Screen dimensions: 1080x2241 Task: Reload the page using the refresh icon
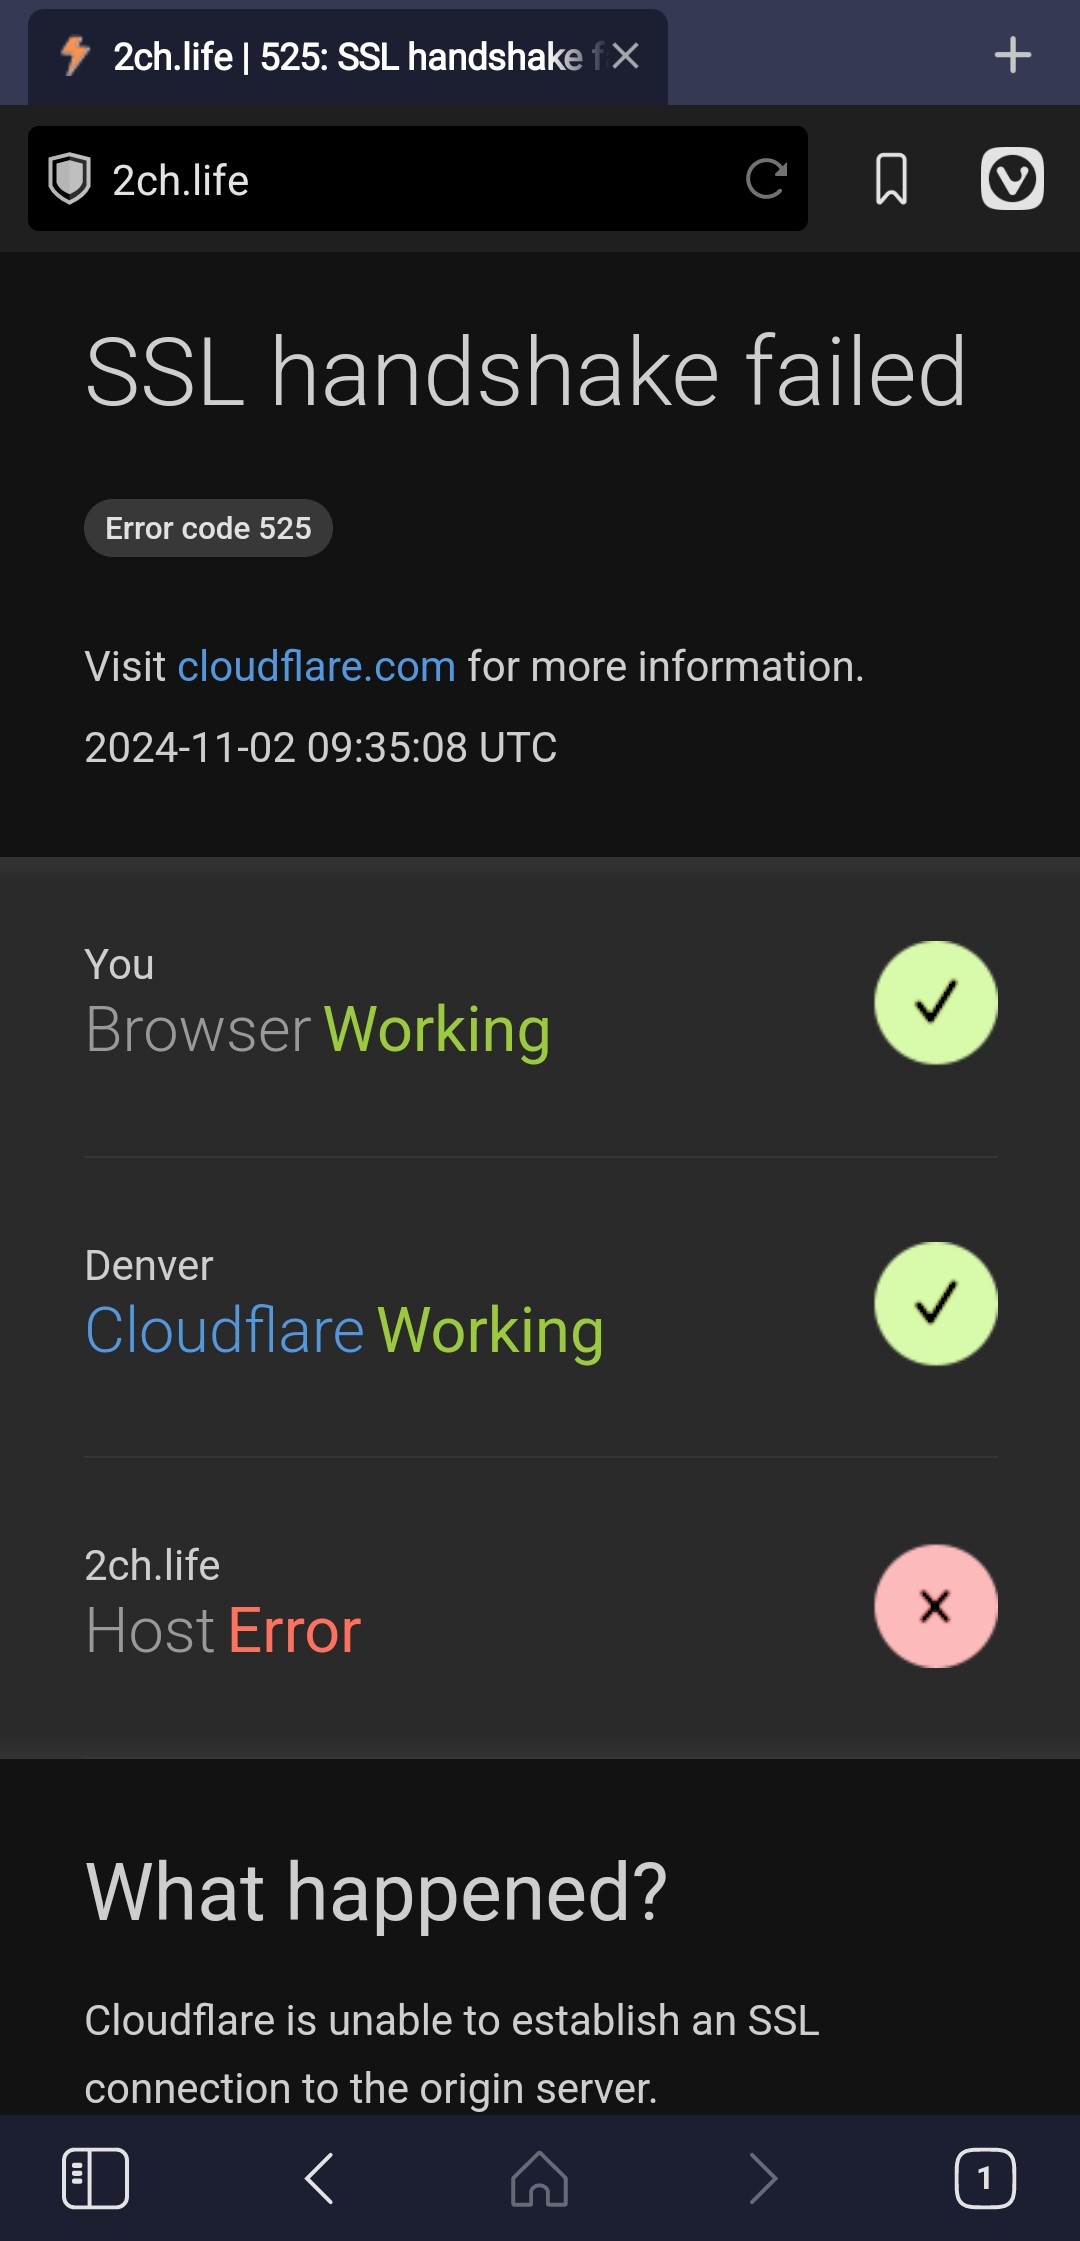pyautogui.click(x=767, y=179)
